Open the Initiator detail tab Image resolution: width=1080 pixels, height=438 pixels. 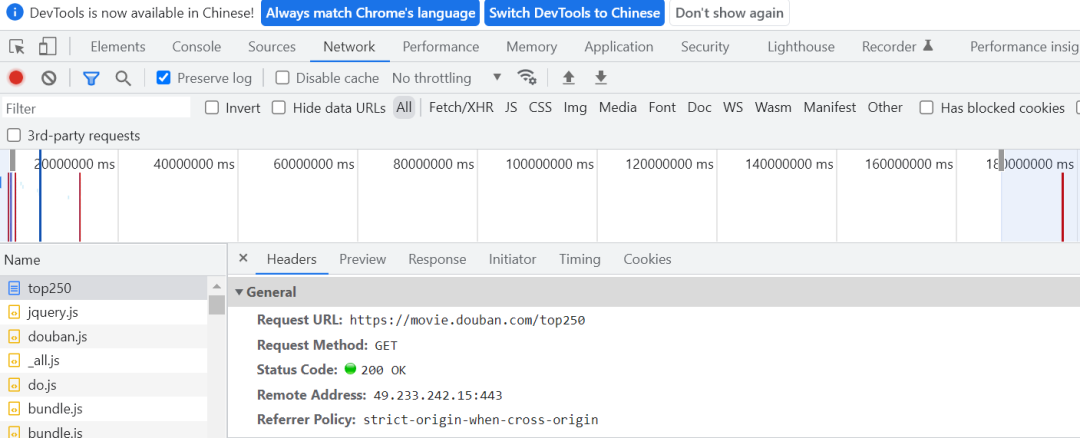512,260
